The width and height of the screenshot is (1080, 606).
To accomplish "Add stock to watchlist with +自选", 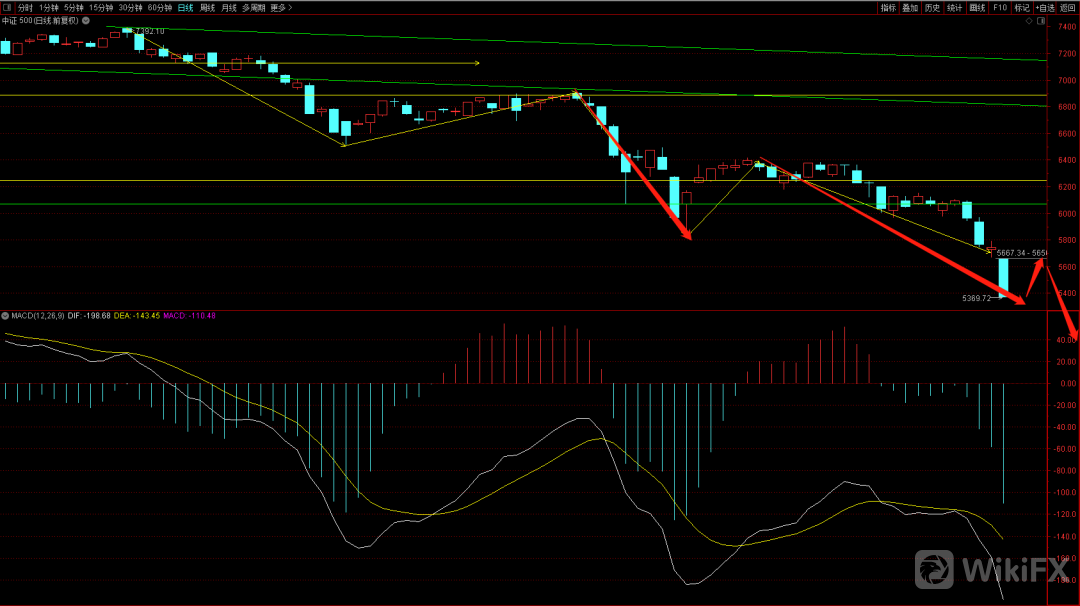I will pos(1045,7).
